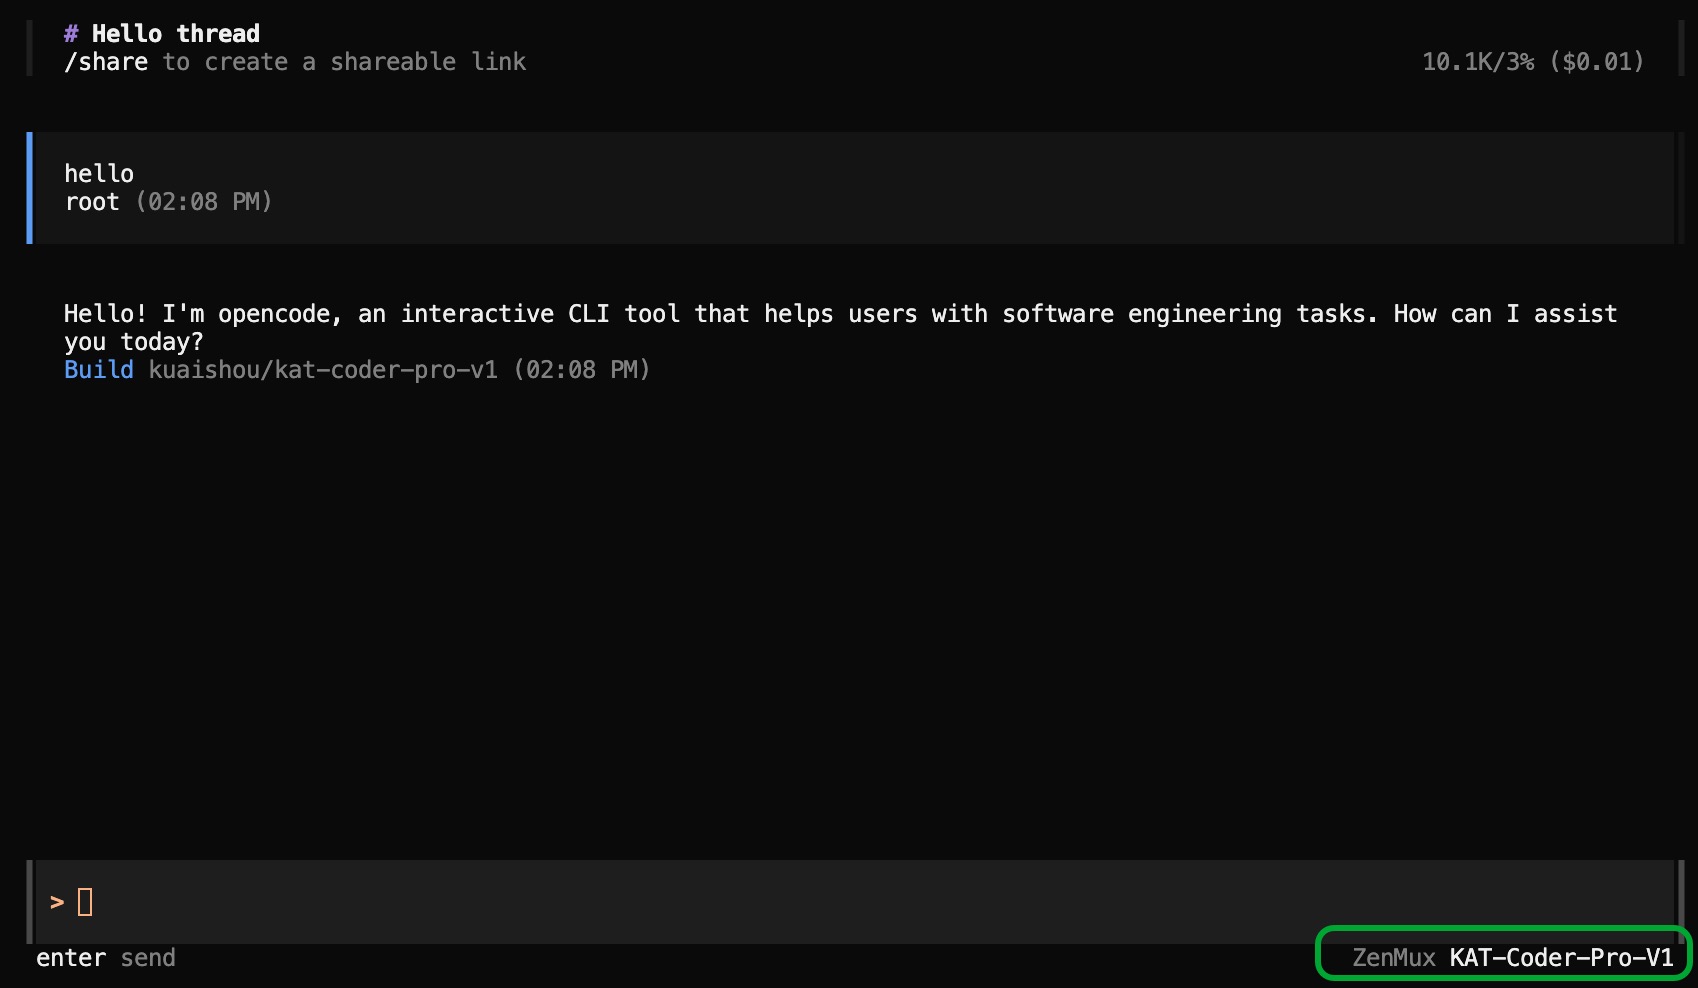Select the Hello thread header tab
The height and width of the screenshot is (988, 1698).
click(x=160, y=33)
